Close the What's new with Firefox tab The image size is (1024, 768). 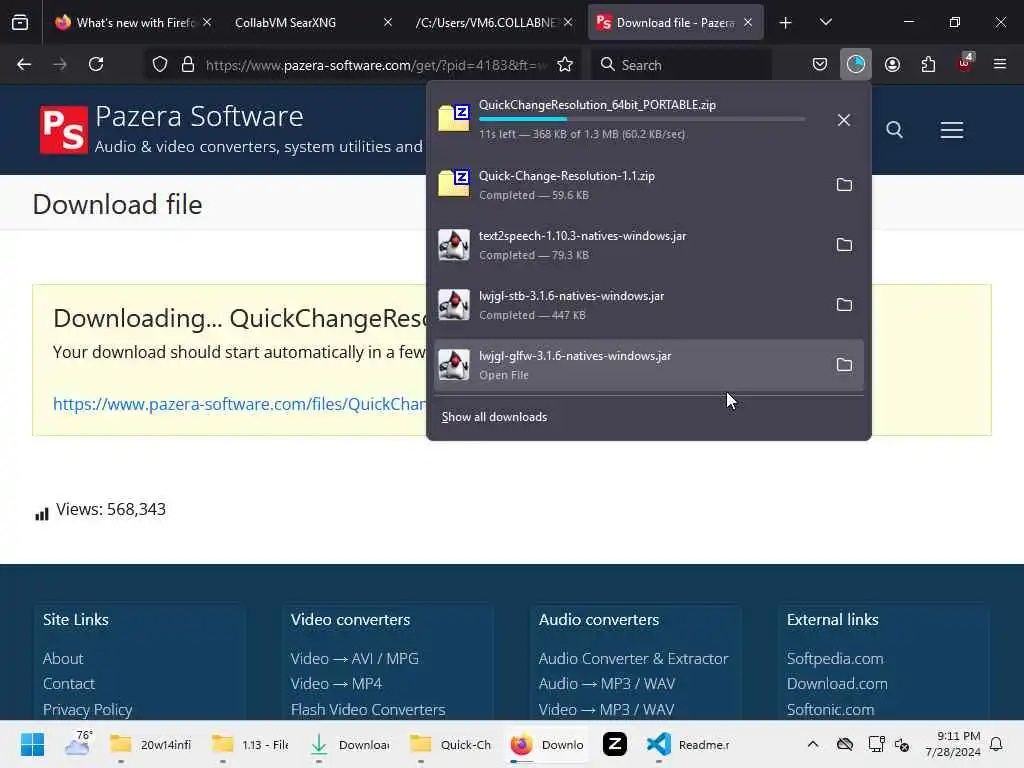(207, 23)
